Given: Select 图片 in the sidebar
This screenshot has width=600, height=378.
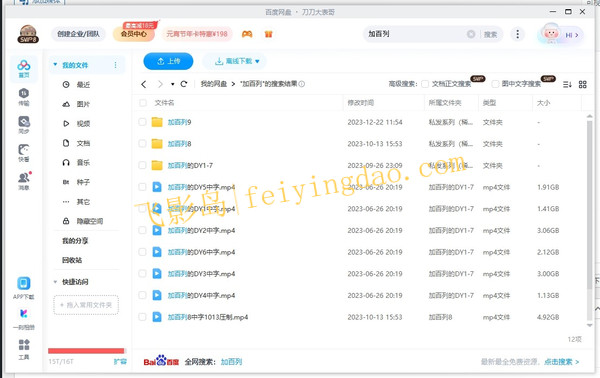Looking at the screenshot, I should coord(83,104).
